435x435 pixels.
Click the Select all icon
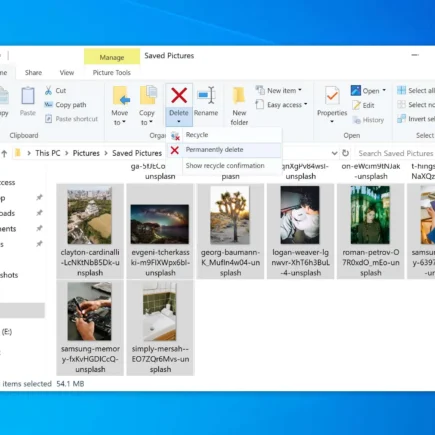point(401,90)
